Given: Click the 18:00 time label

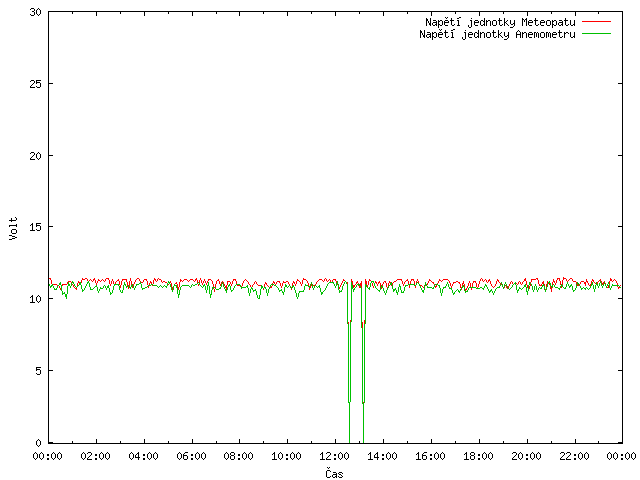Looking at the screenshot, I should coord(478,456).
